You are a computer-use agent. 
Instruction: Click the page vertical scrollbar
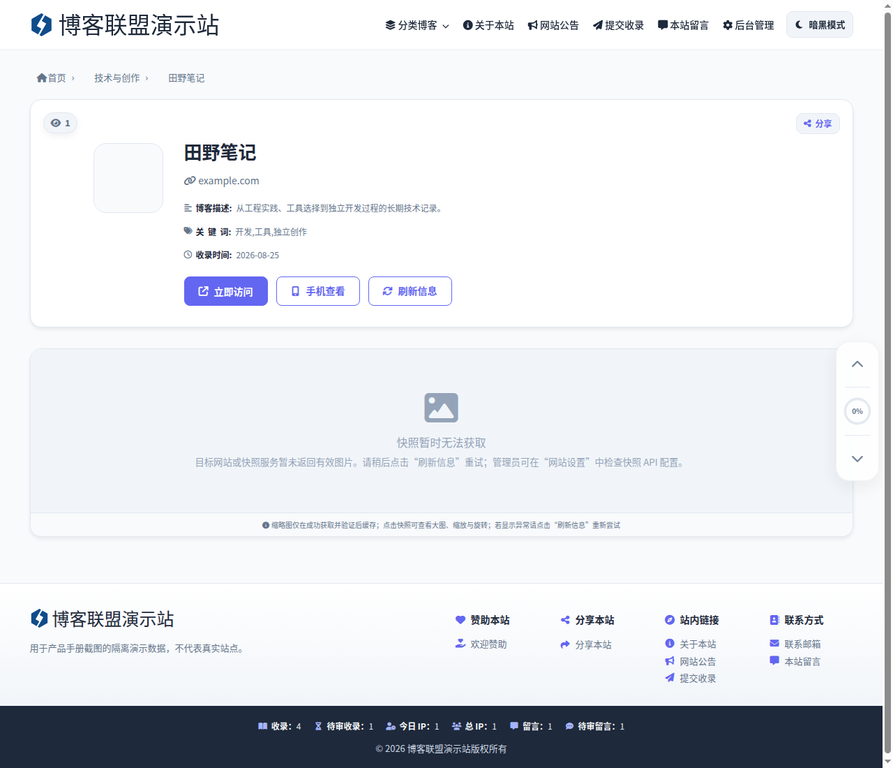click(x=887, y=384)
